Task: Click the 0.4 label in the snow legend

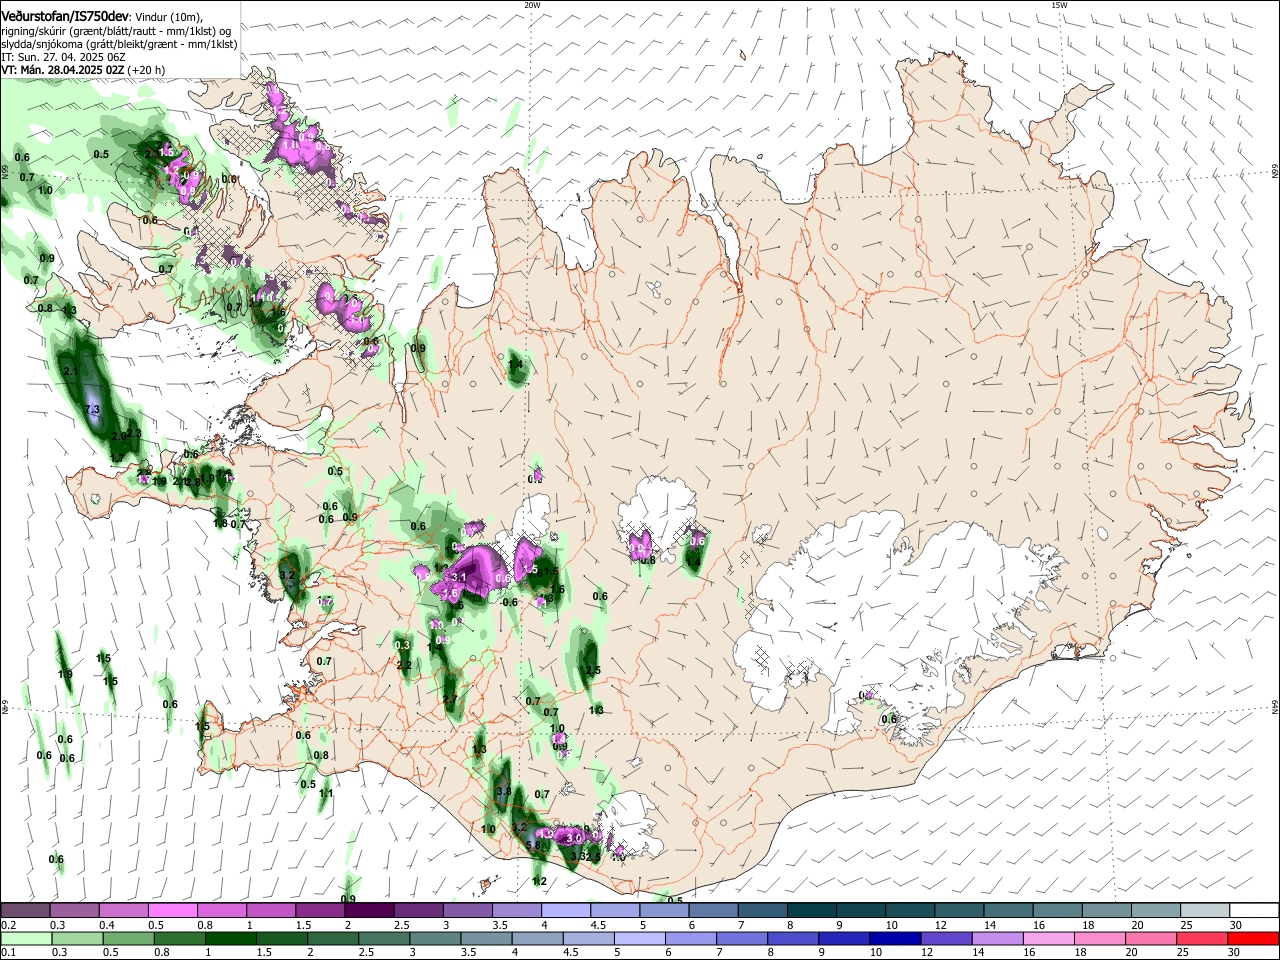Action: coord(107,925)
